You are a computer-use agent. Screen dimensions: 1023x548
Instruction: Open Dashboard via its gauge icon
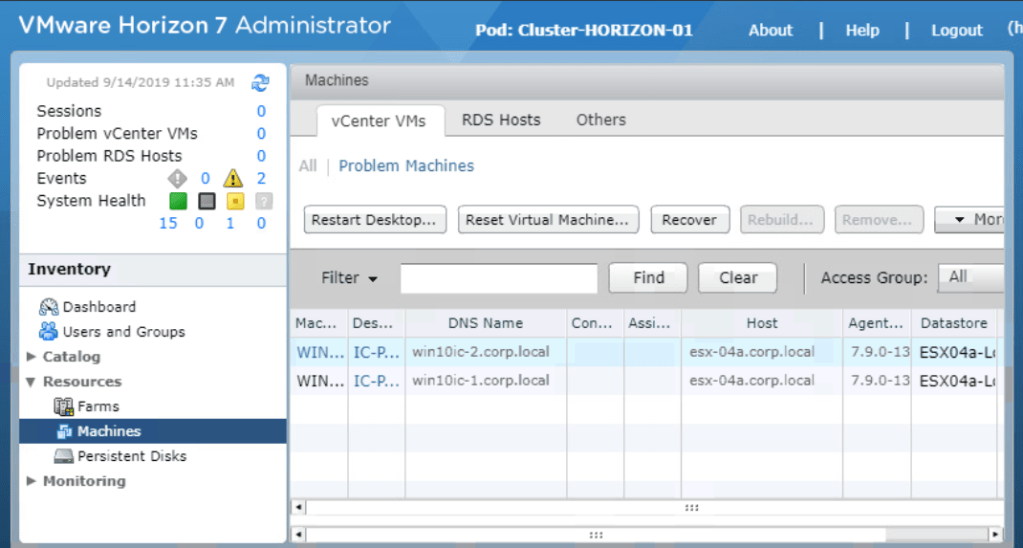[48, 307]
